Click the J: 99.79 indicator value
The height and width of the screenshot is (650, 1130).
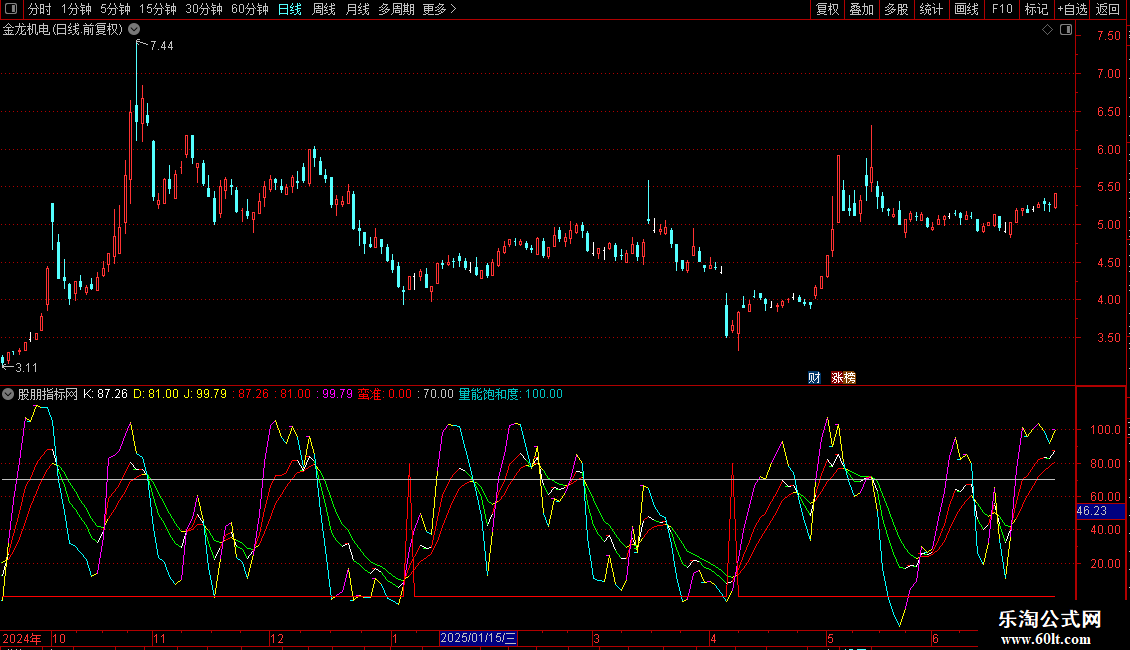tap(205, 394)
